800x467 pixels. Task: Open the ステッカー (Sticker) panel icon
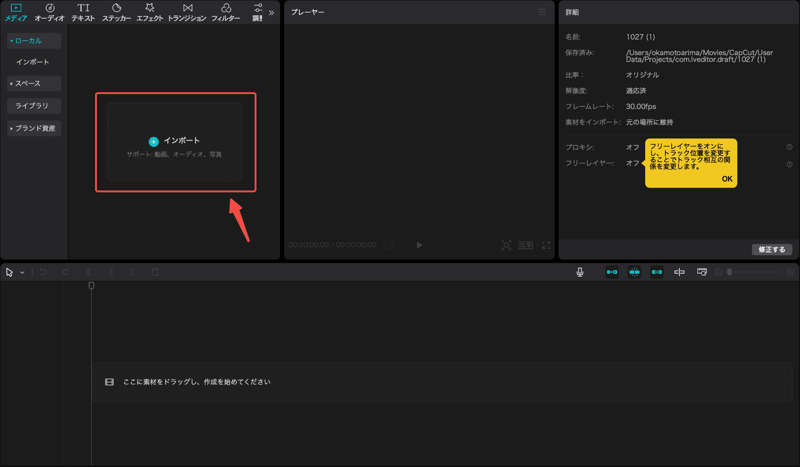[116, 12]
